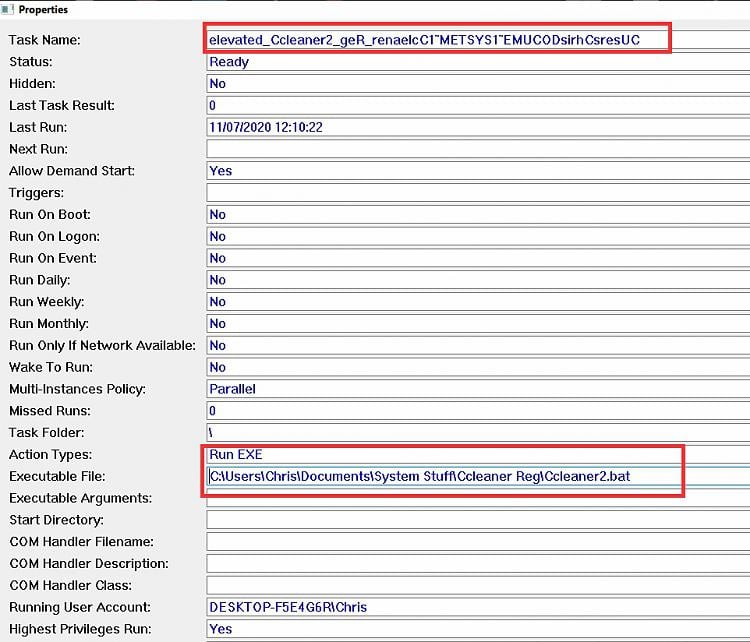Click Run Only If Network Available value
750x642 pixels.
[x=478, y=345]
